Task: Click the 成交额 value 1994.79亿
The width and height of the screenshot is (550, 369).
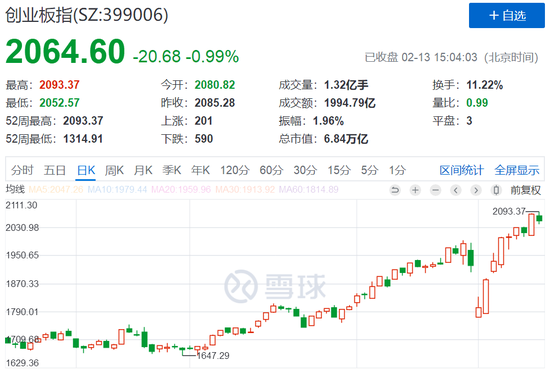Action: point(349,103)
